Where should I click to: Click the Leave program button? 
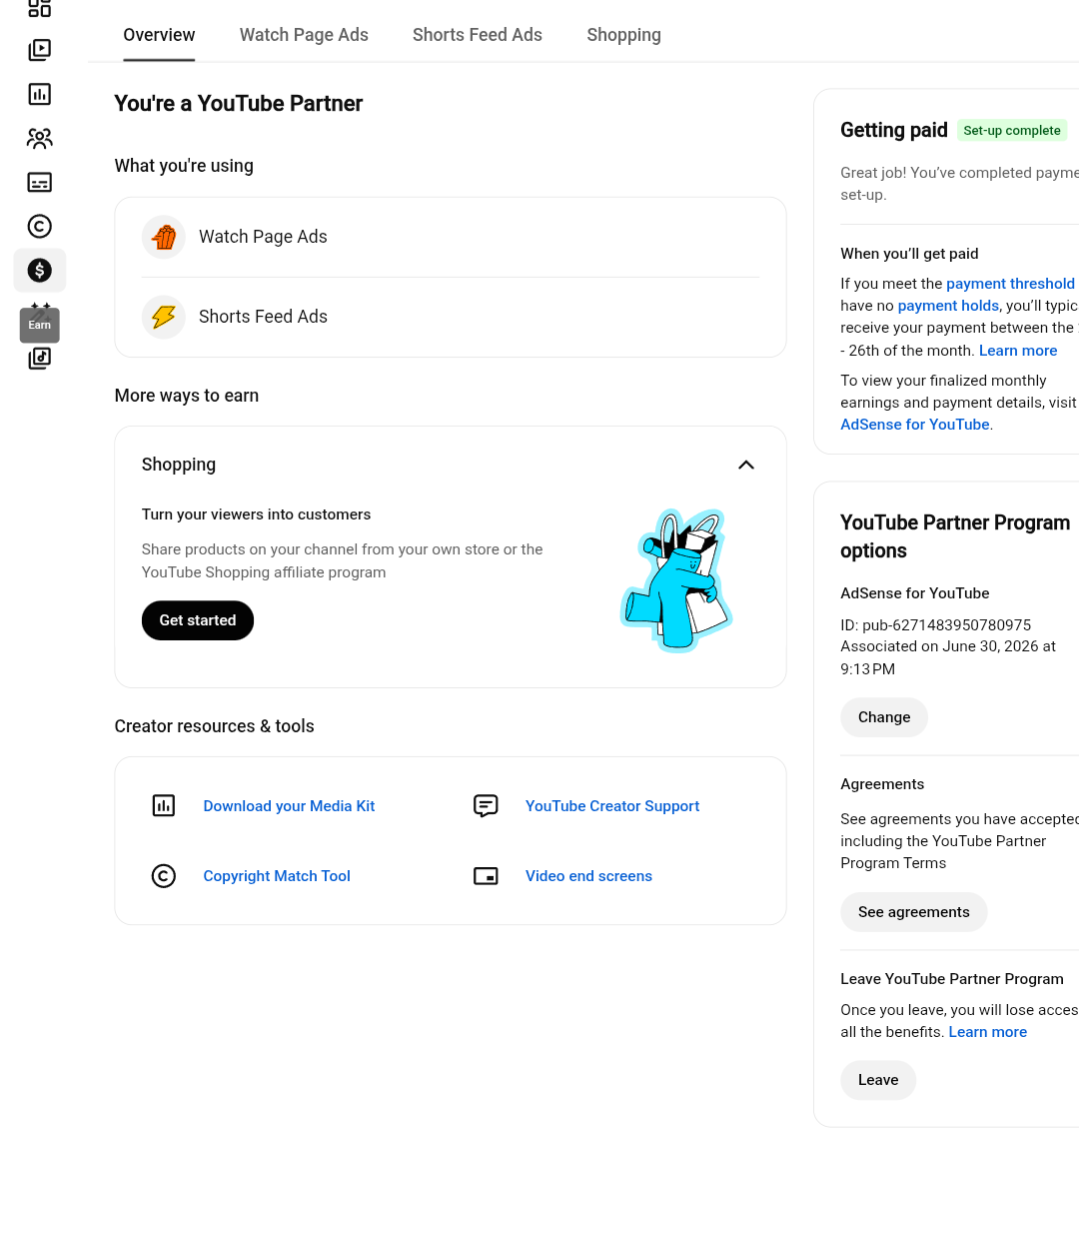pos(878,1080)
